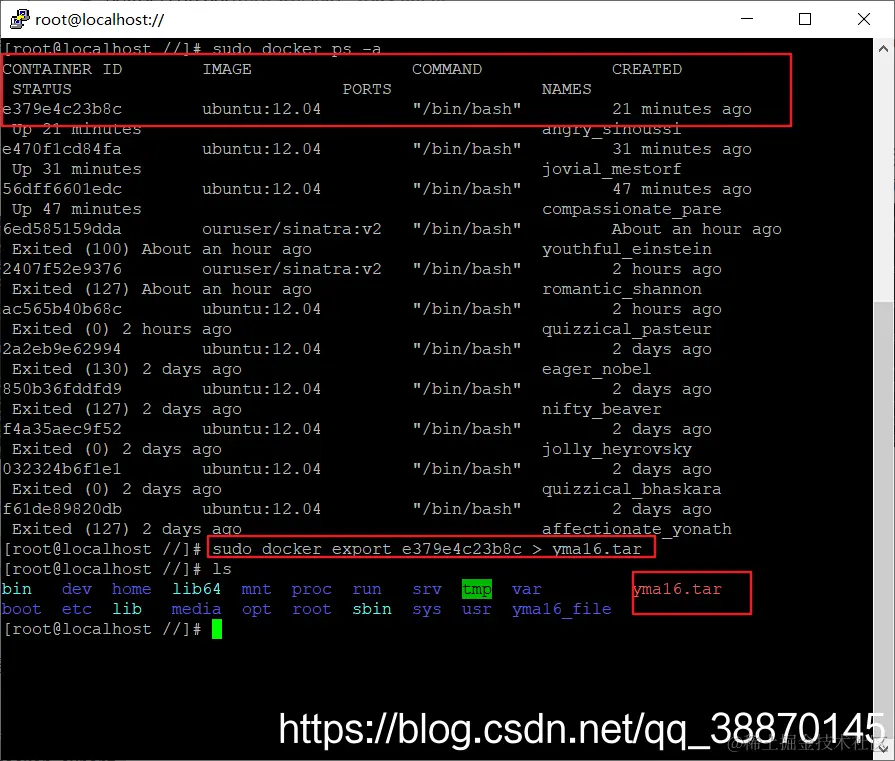
Task: Click the root@localhost:// window title text
Action: tap(100, 20)
